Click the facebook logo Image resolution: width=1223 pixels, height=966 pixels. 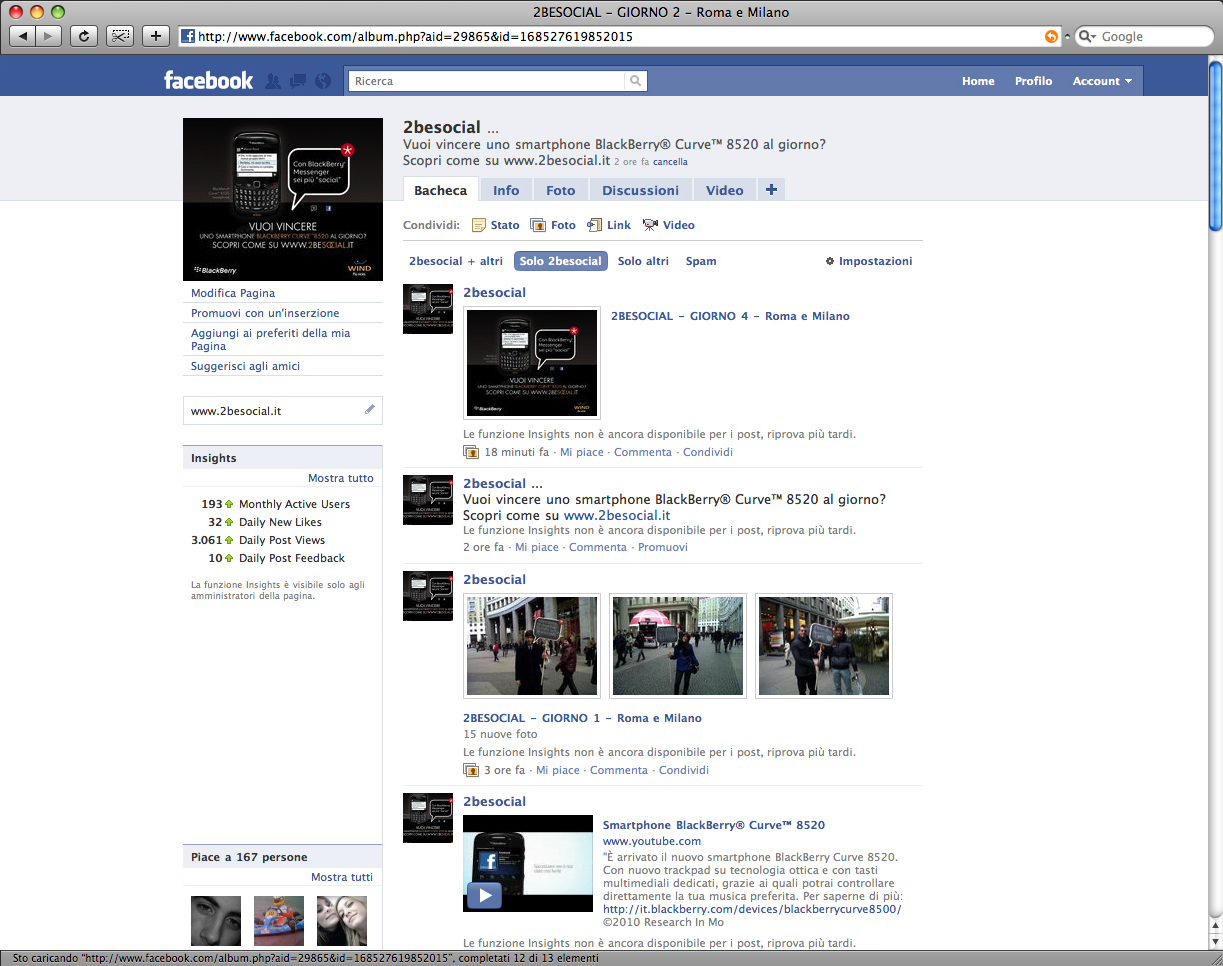[208, 81]
